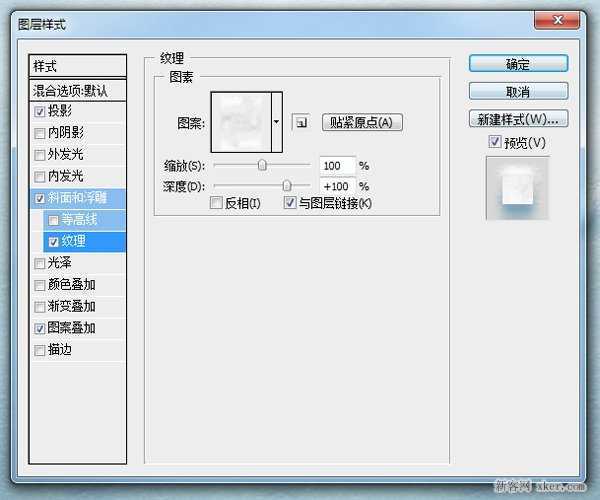Viewport: 600px width, 500px height.
Task: Click the 缩放 percentage input field
Action: click(337, 166)
